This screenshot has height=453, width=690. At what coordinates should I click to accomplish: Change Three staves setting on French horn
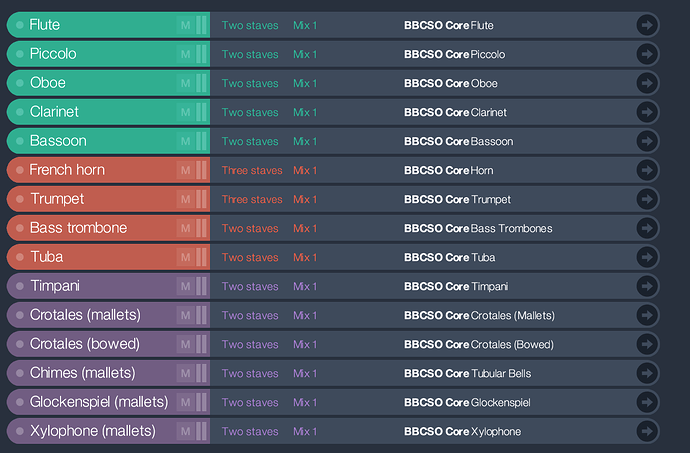pyautogui.click(x=252, y=170)
